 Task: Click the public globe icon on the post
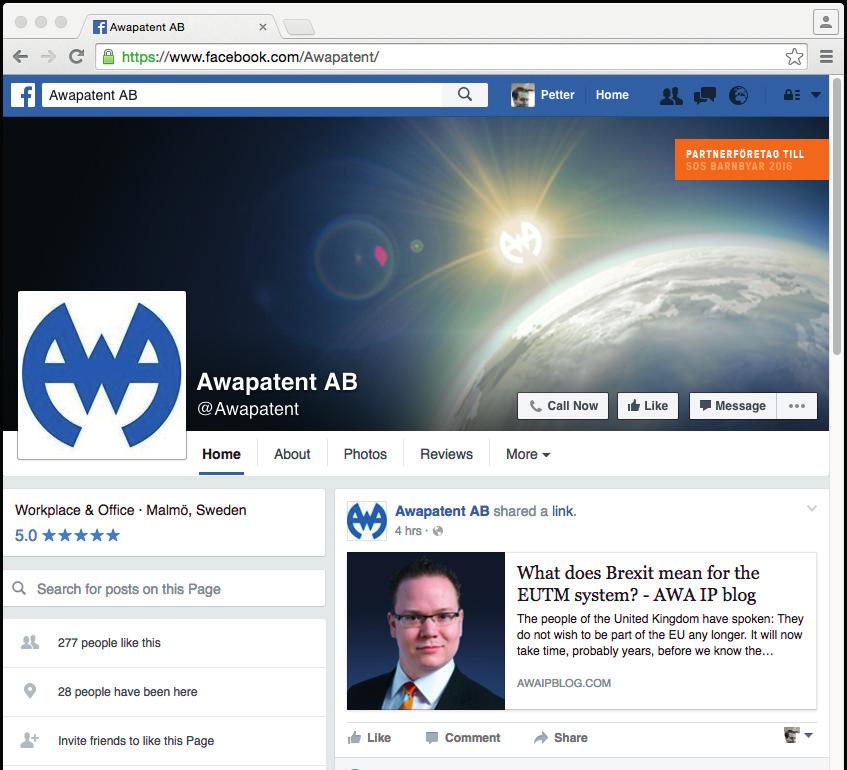tap(438, 531)
